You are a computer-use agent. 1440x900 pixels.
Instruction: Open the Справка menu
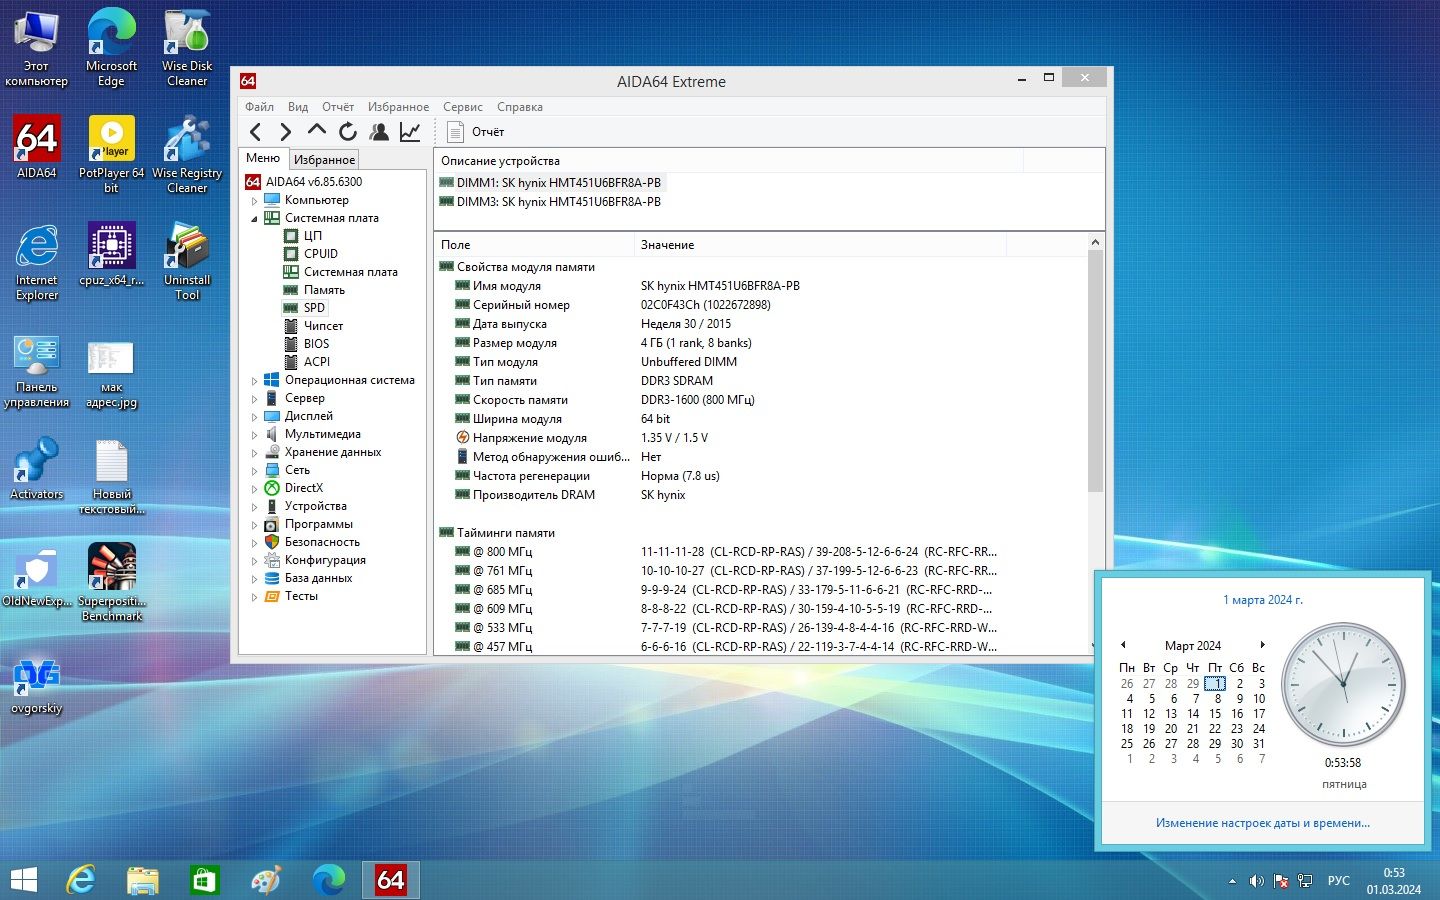tap(520, 107)
